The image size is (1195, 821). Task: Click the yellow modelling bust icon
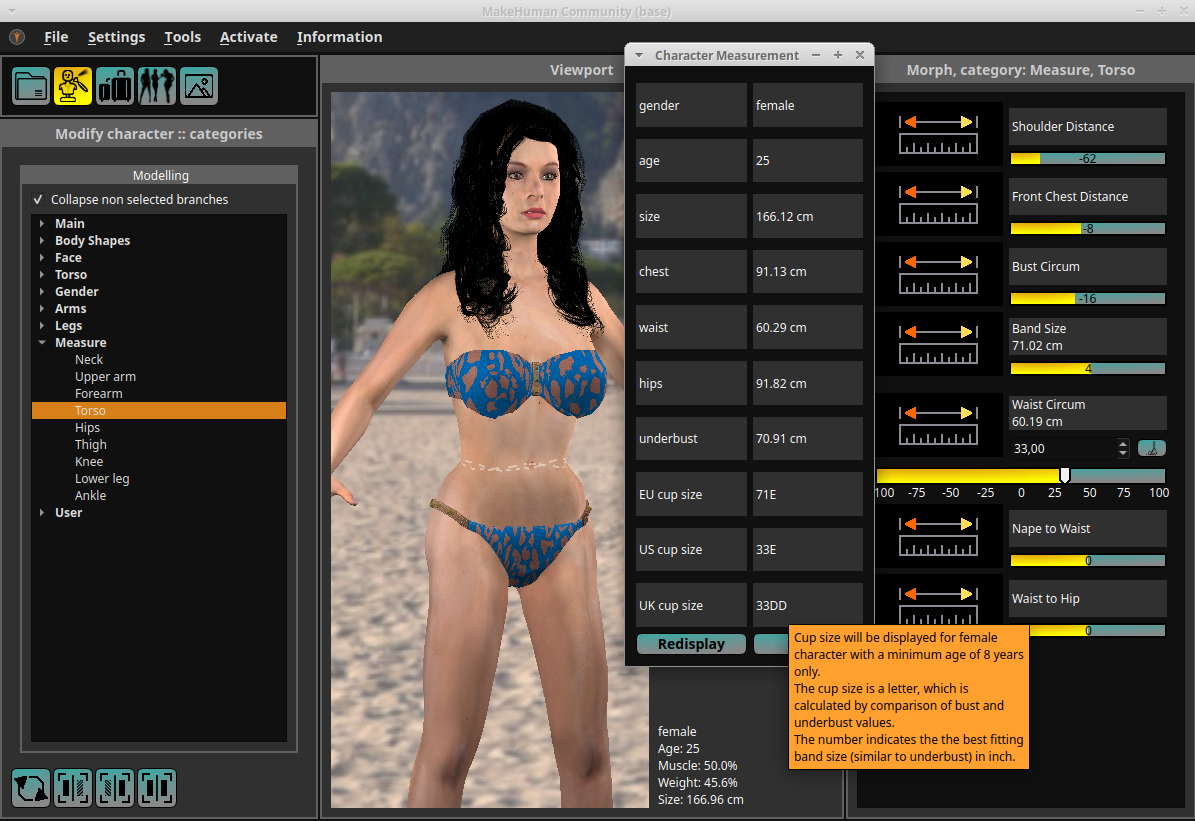click(x=73, y=86)
